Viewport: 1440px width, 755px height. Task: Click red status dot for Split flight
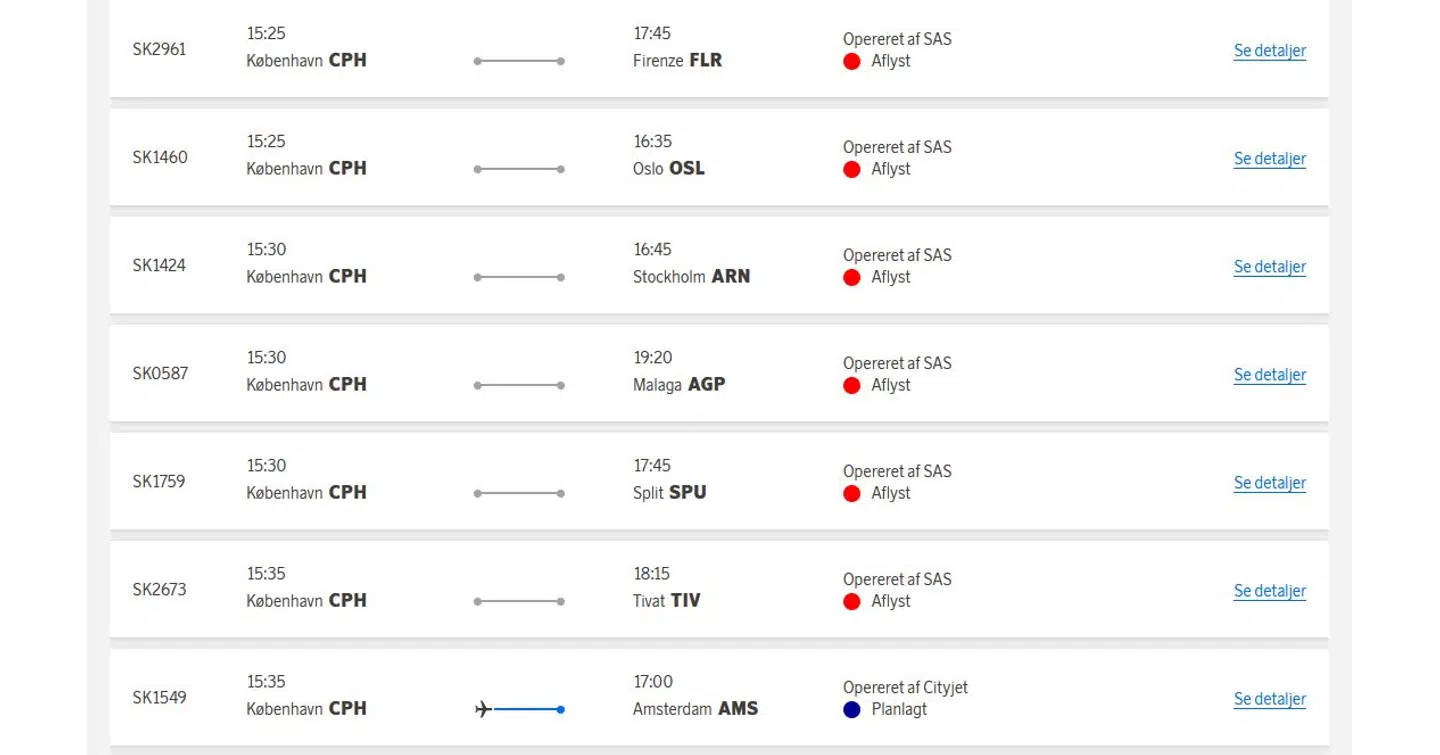852,493
